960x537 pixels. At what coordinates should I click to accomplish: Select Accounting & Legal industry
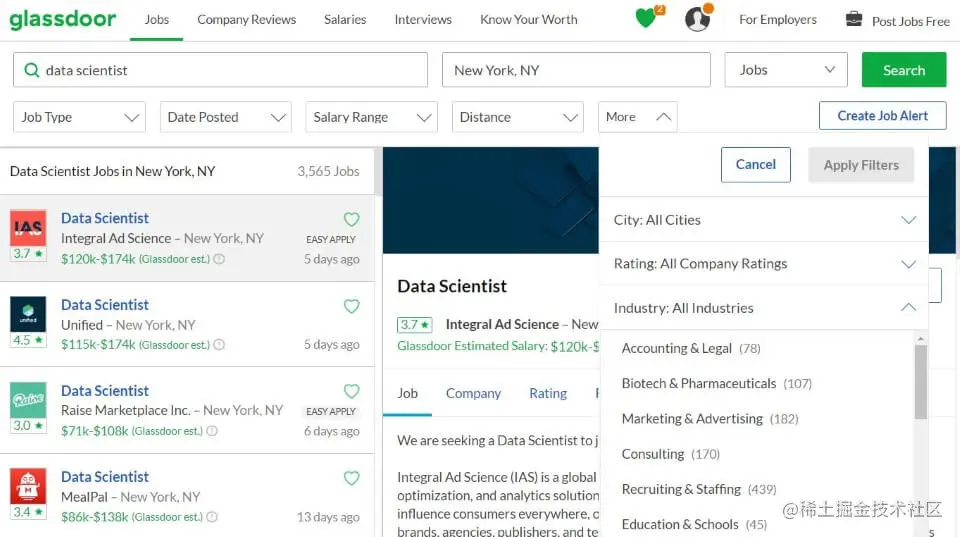tap(691, 348)
